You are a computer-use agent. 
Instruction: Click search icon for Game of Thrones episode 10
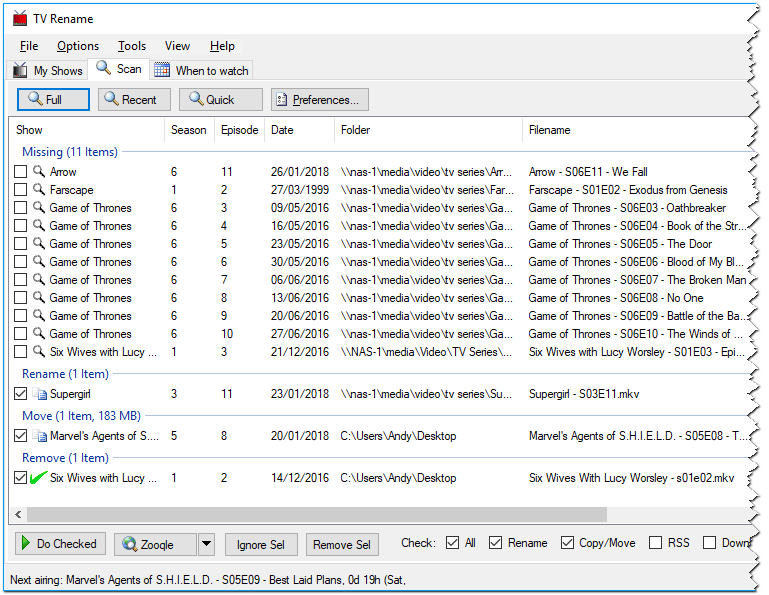(x=39, y=333)
